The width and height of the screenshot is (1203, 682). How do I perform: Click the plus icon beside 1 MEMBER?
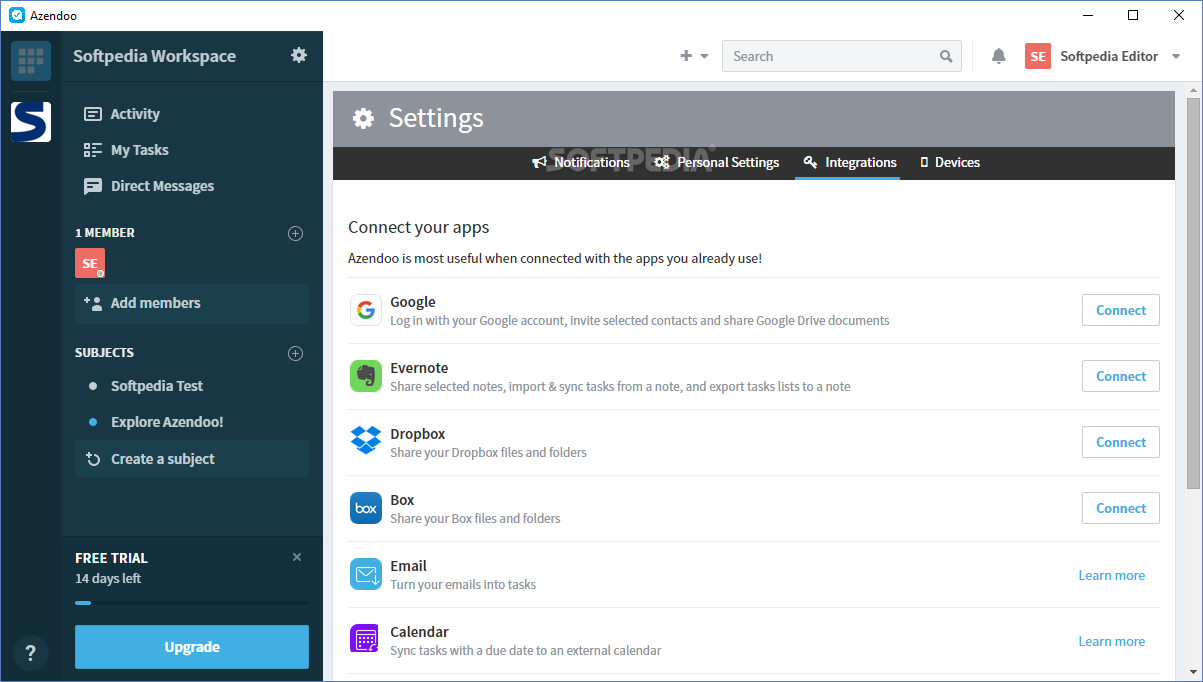point(295,233)
